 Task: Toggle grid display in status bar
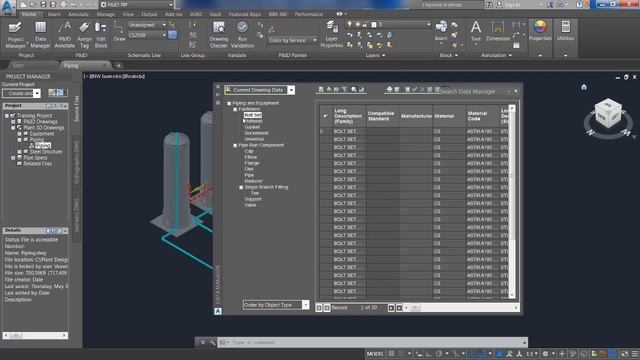[x=391, y=354]
